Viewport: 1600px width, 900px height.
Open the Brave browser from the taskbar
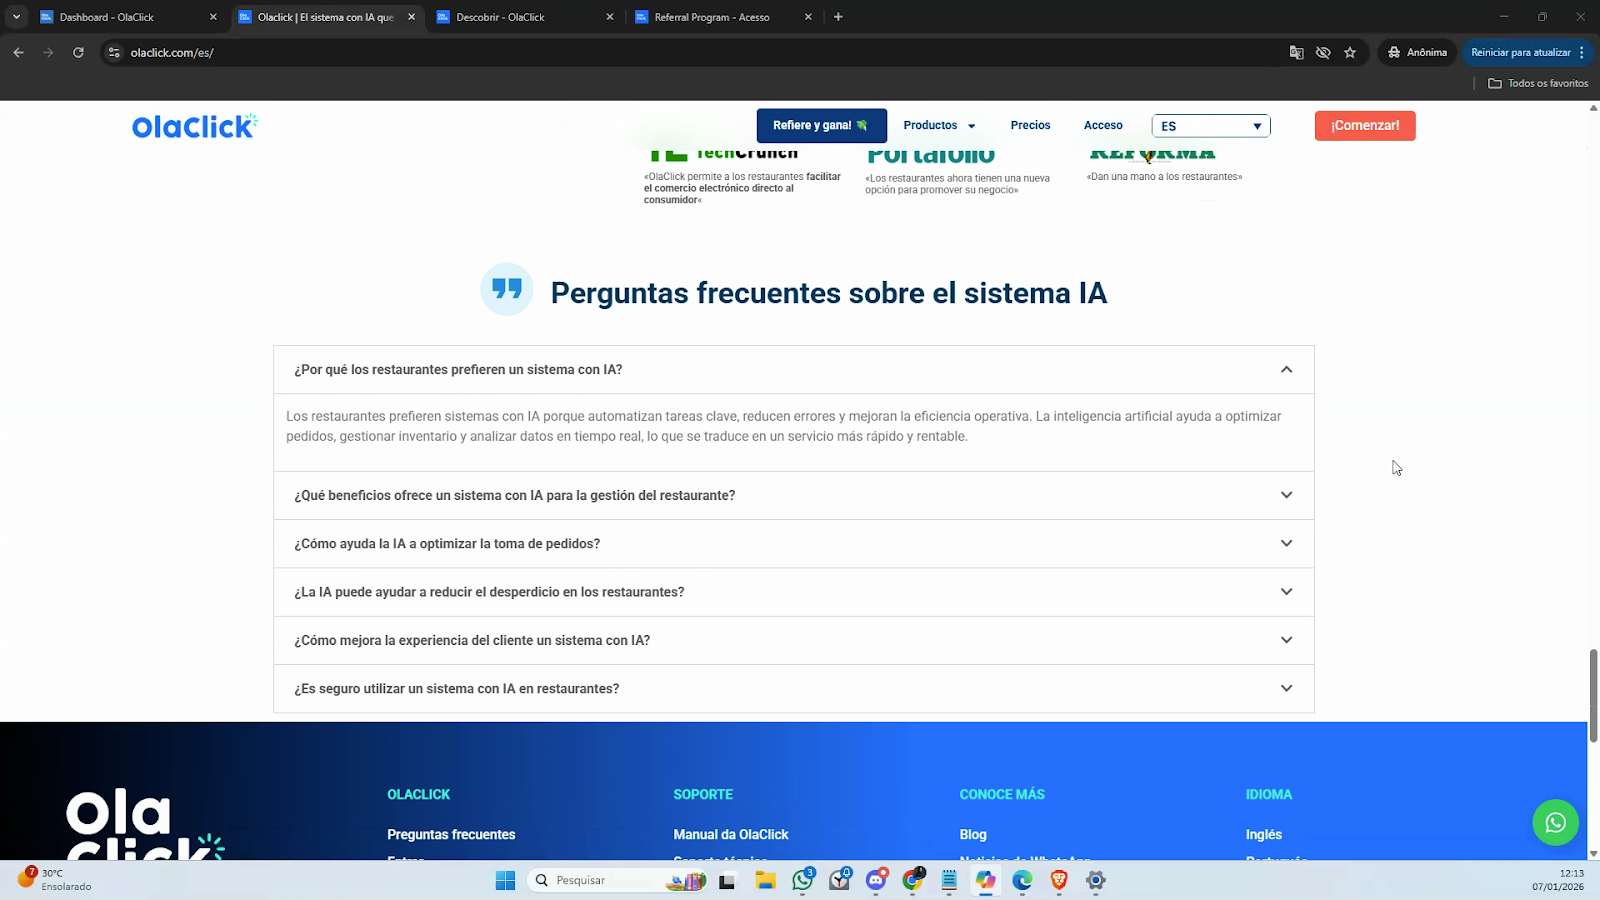tap(1059, 880)
